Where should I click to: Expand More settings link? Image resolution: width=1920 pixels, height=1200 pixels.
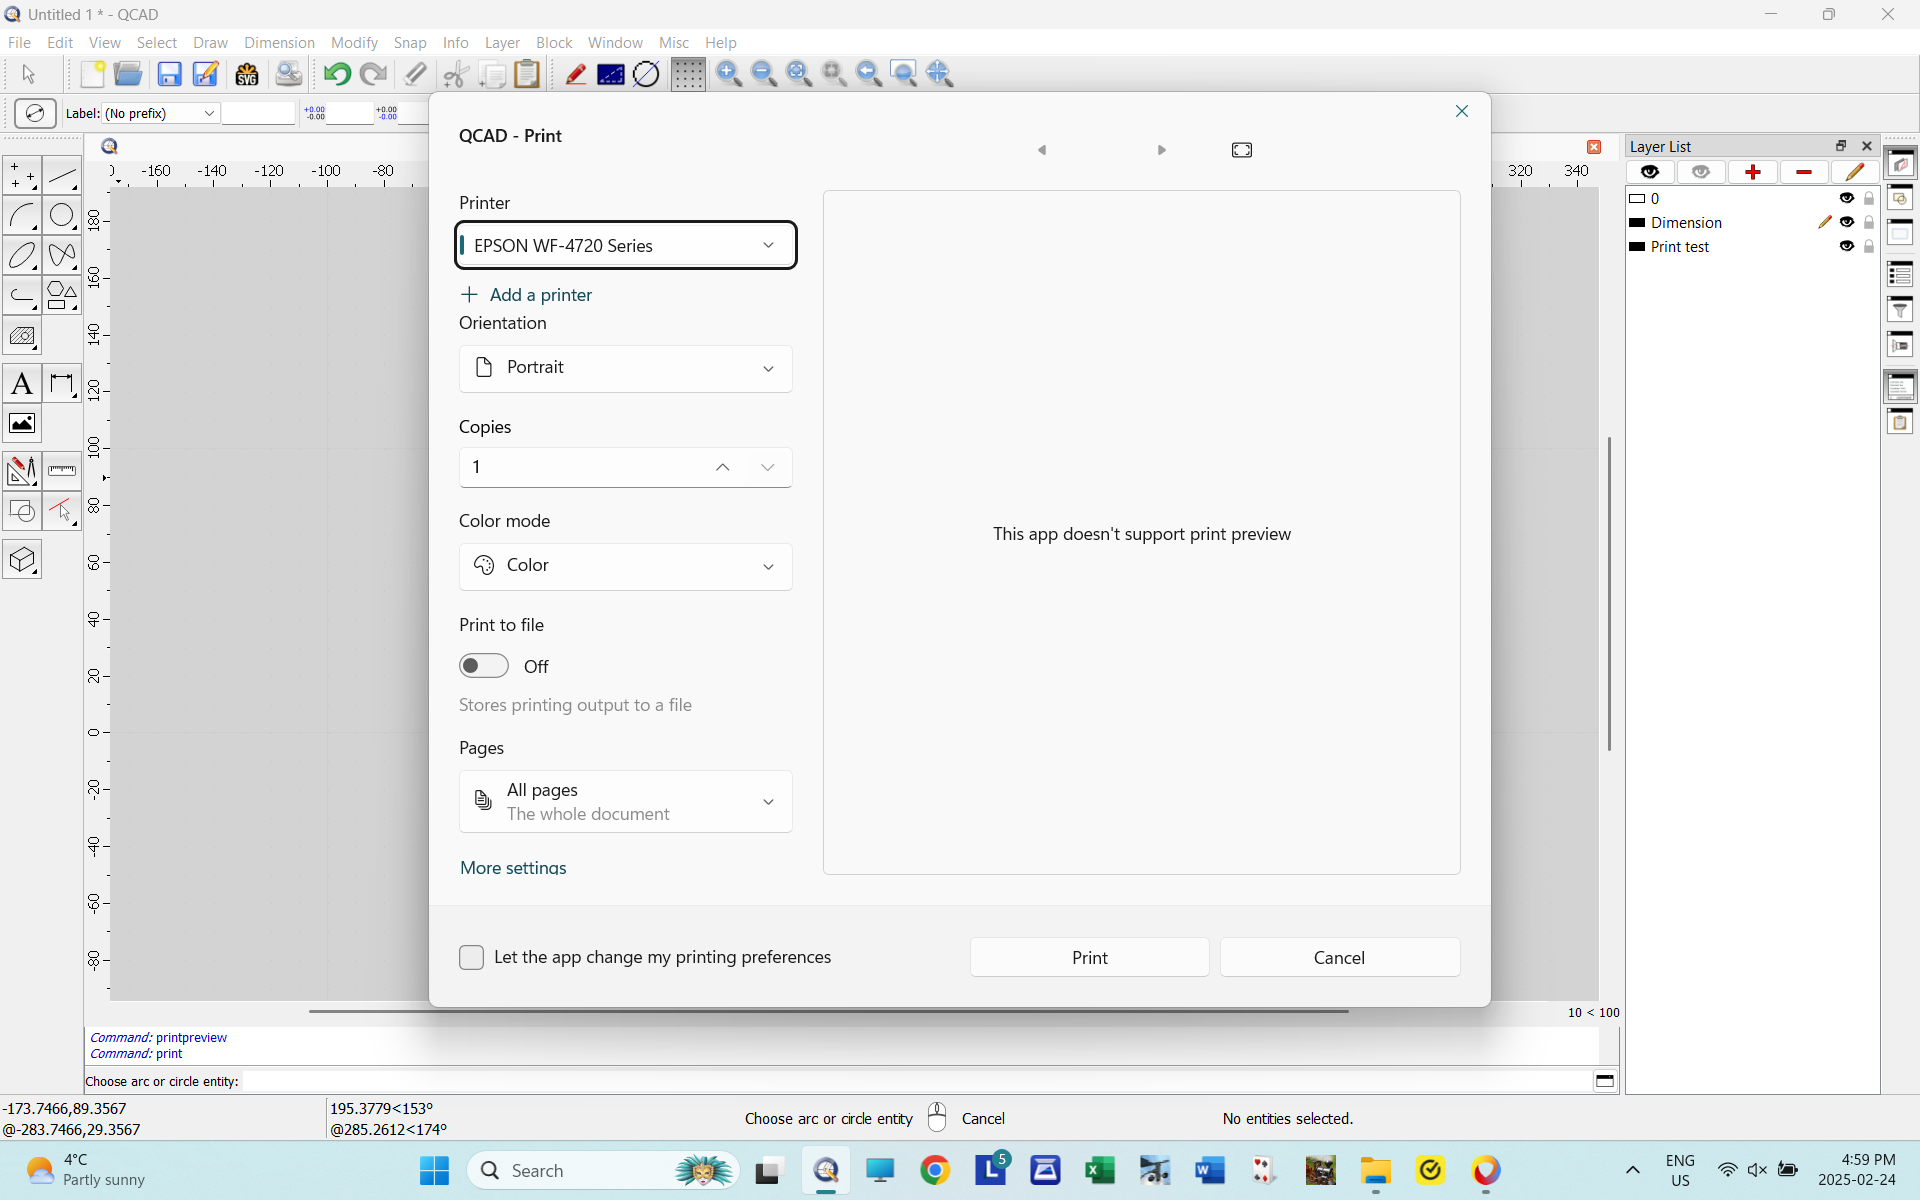[x=512, y=868]
